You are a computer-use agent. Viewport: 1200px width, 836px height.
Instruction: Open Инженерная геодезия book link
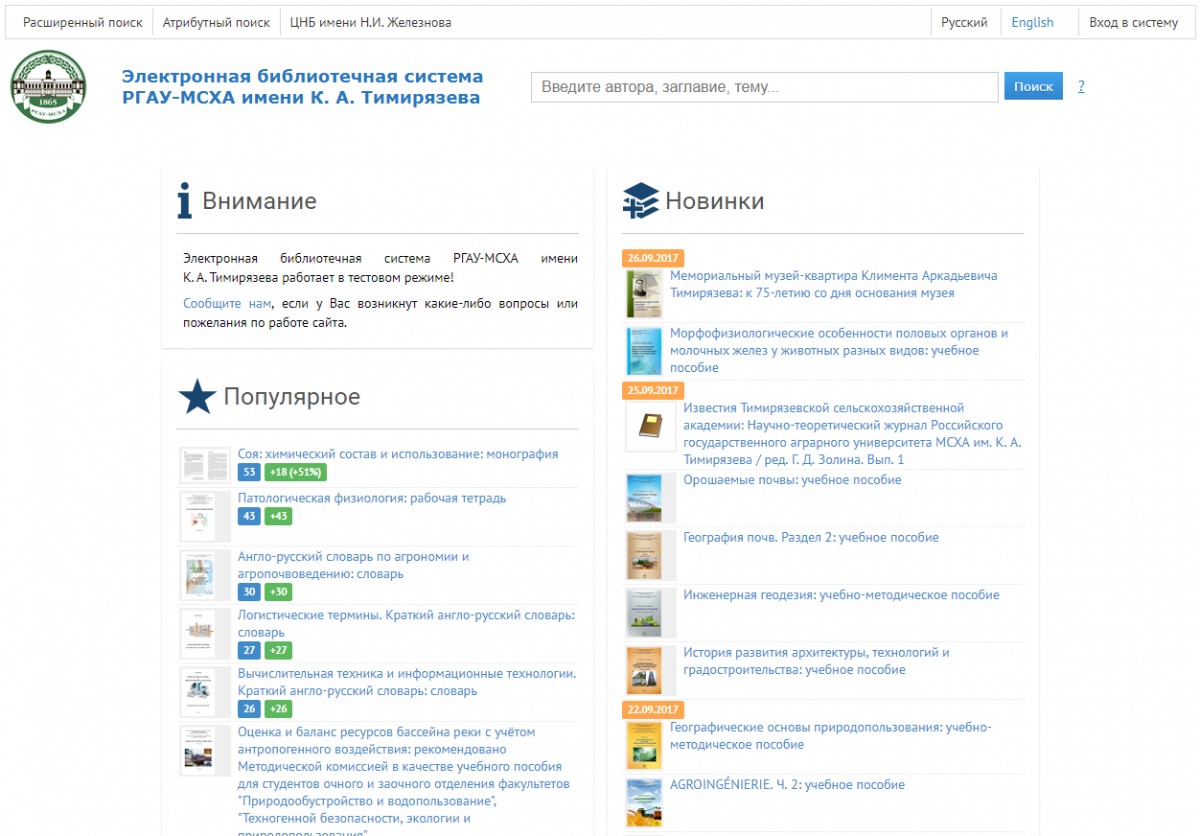[840, 595]
